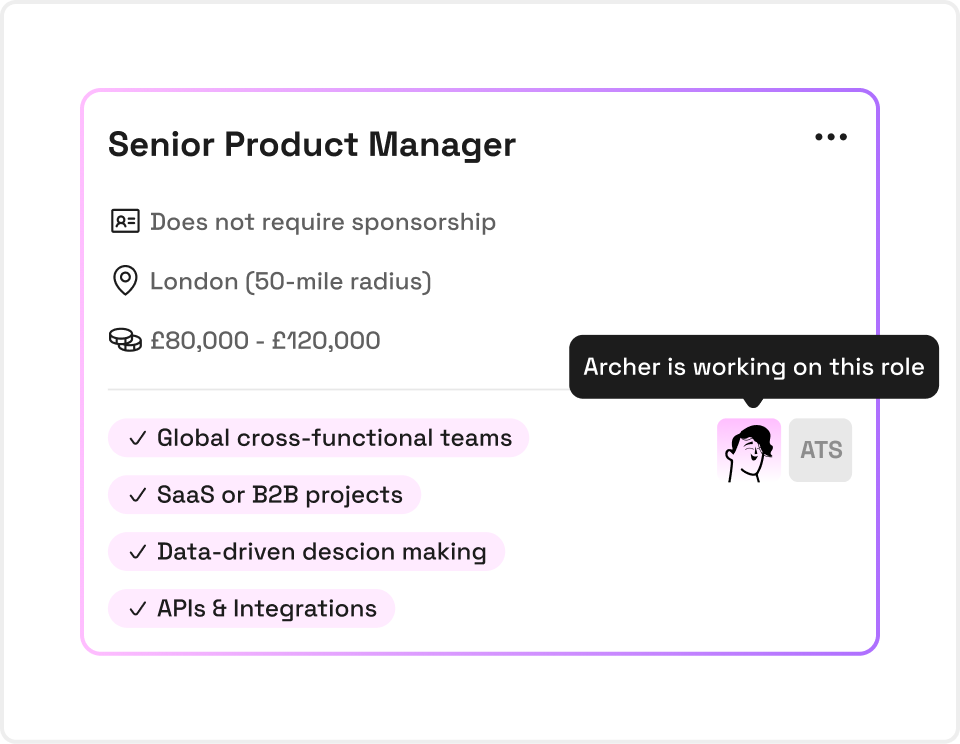
Task: Open the Senior Product Manager role title
Action: [312, 145]
